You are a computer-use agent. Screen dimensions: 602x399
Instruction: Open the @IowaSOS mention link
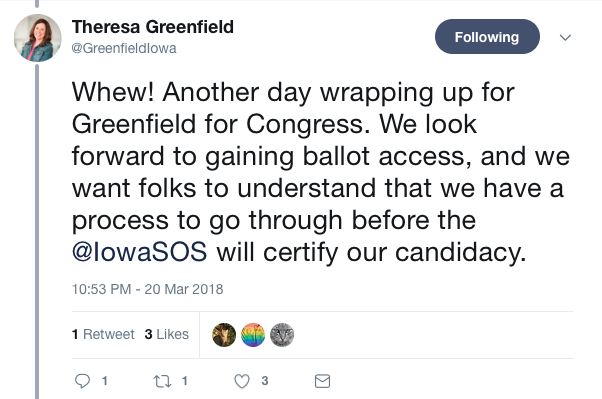tap(140, 252)
